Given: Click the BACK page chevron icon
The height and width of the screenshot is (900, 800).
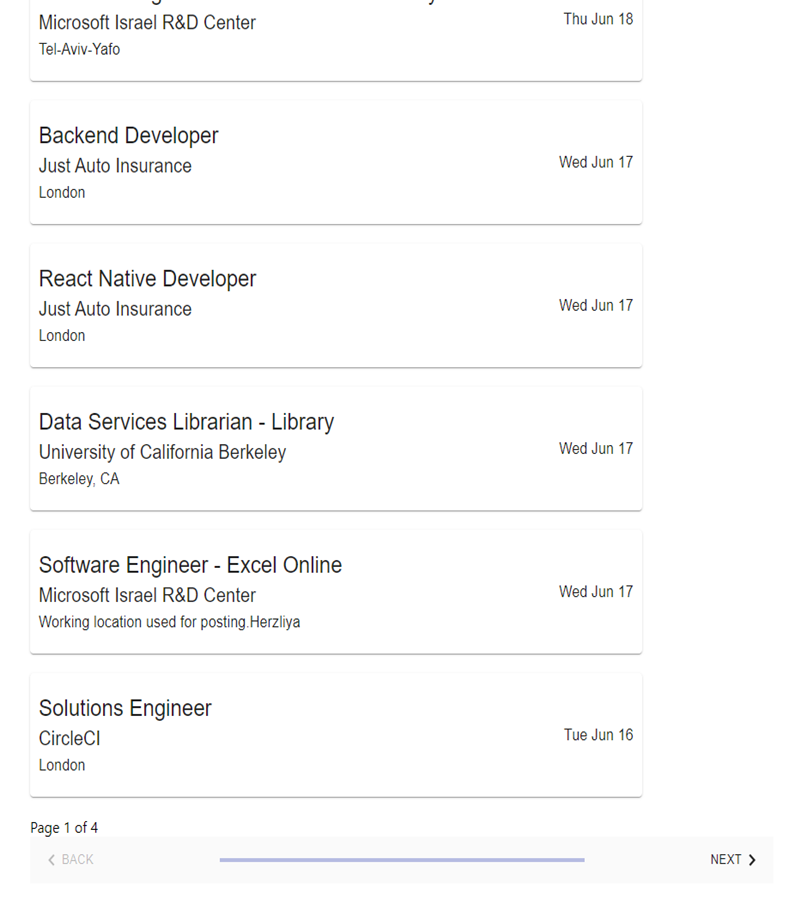Looking at the screenshot, I should click(50, 859).
